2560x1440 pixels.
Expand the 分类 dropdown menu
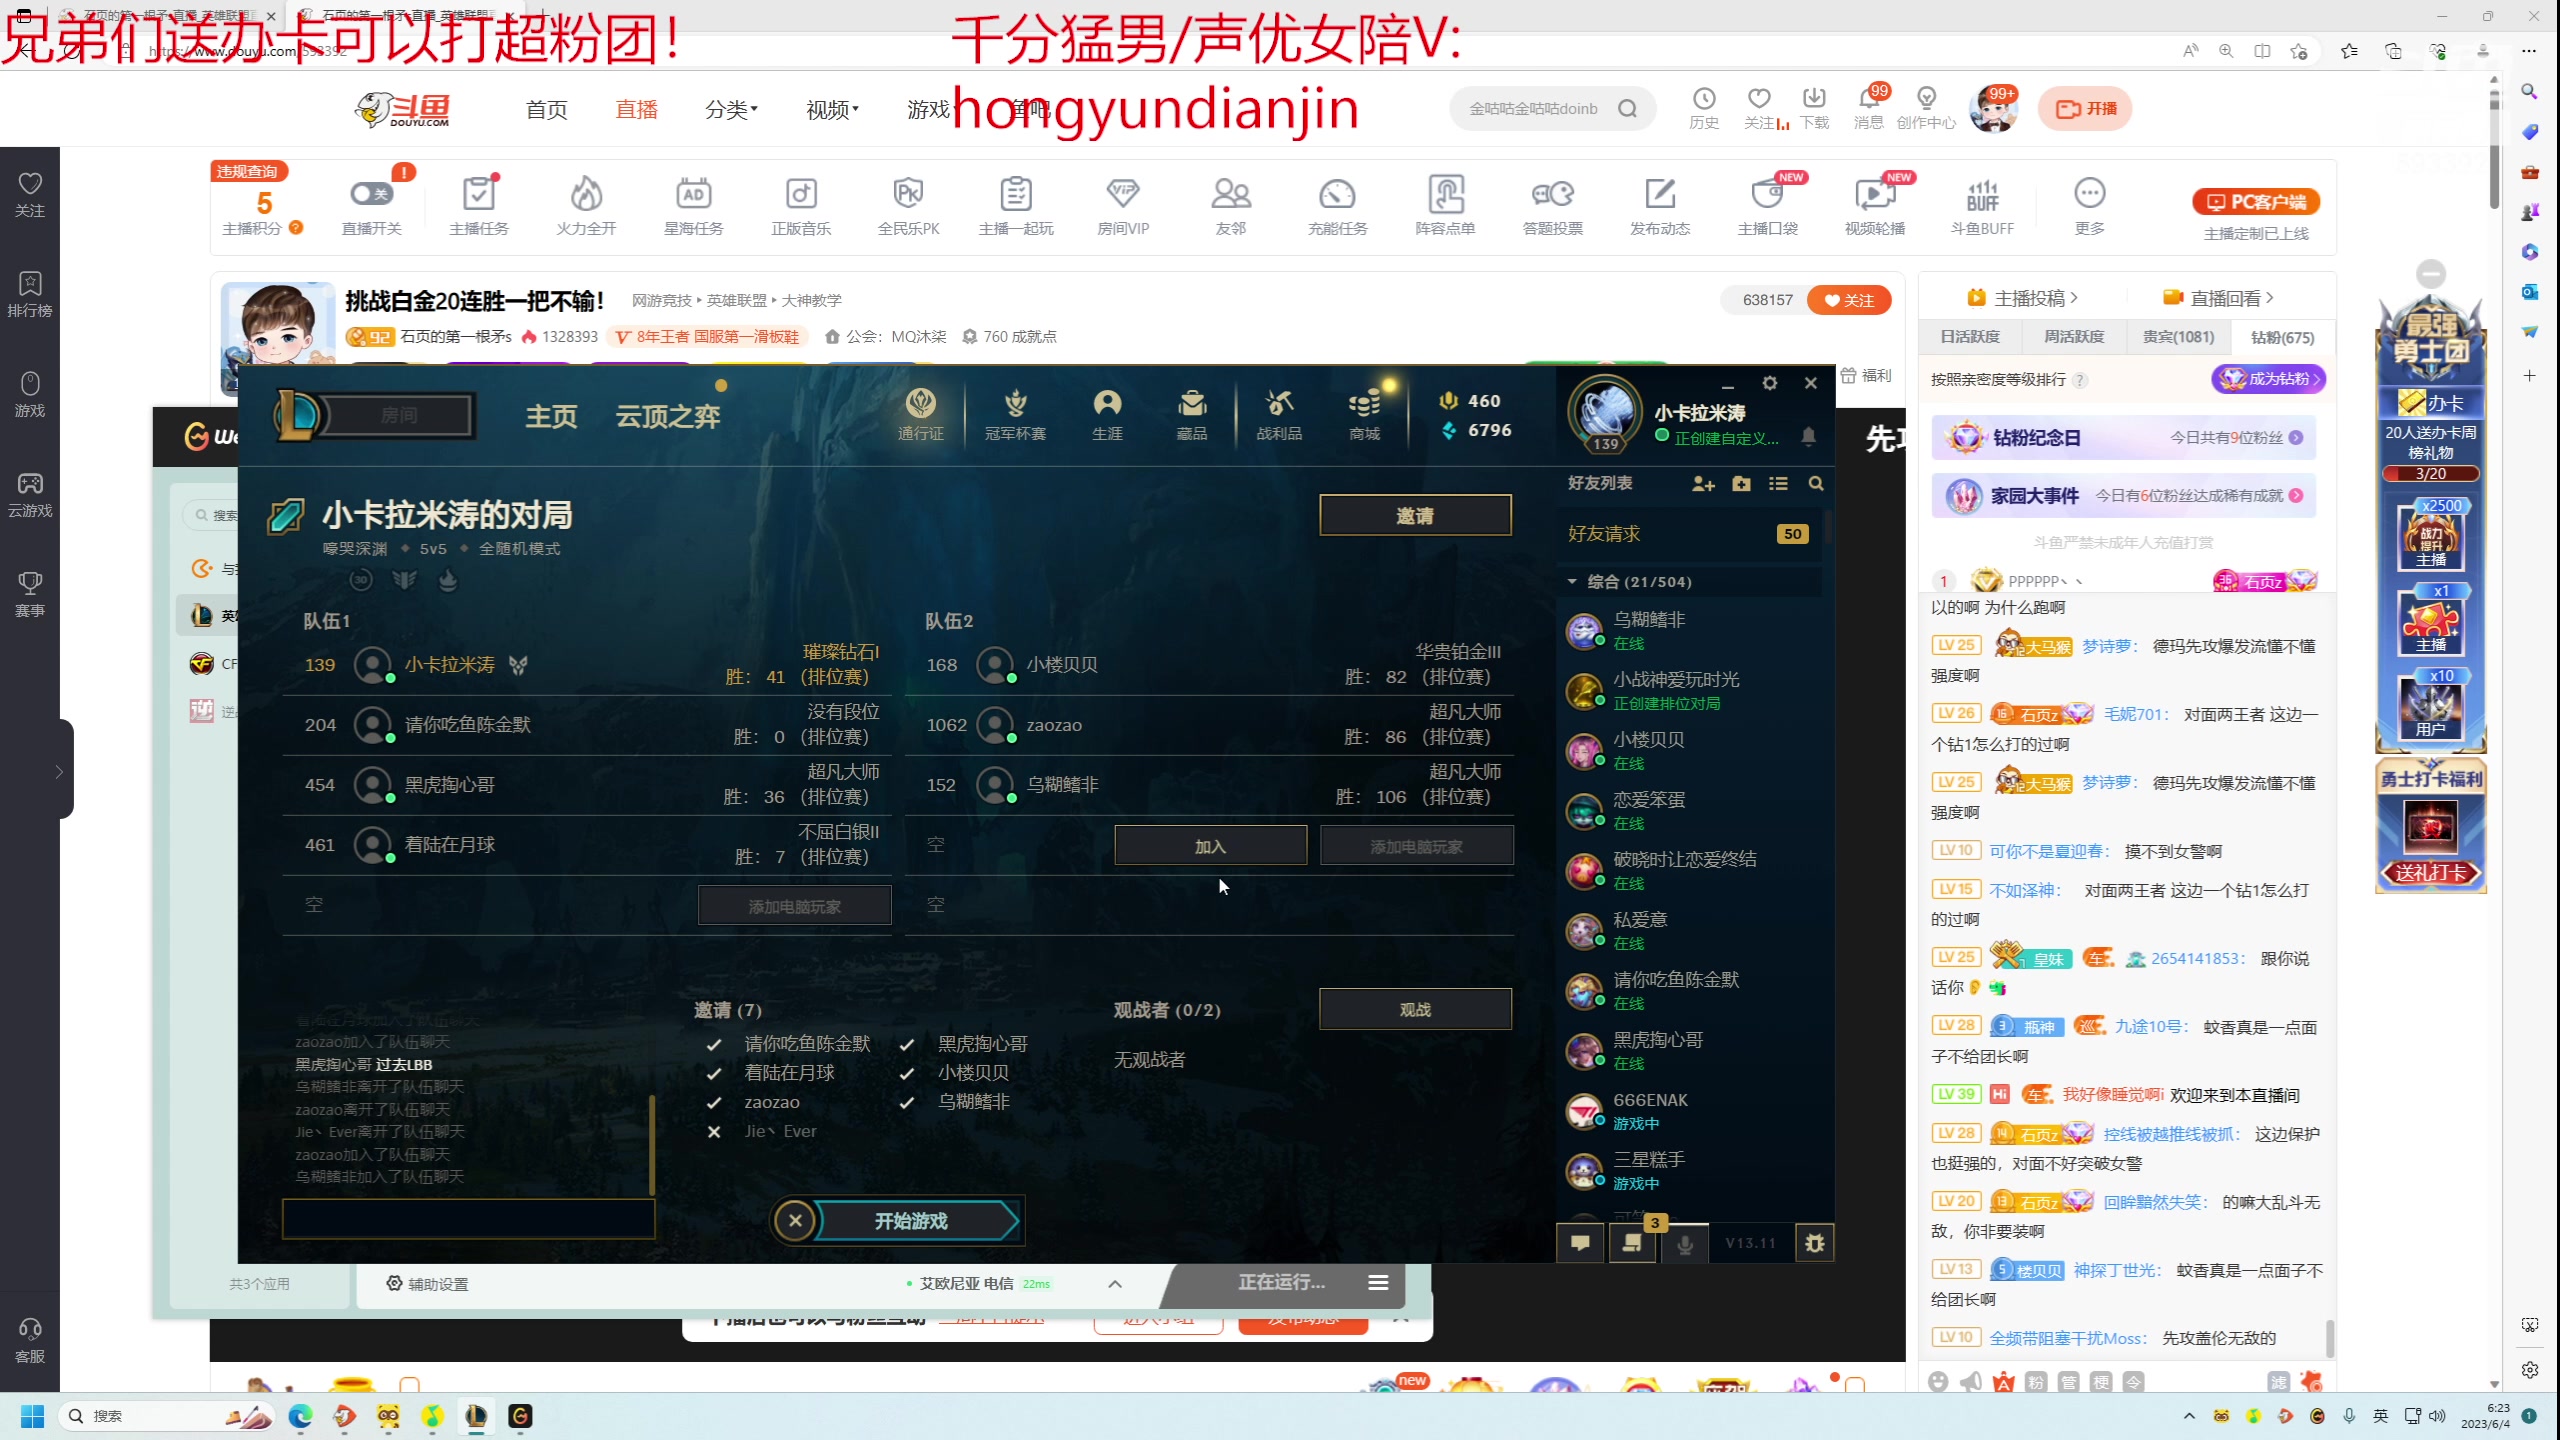click(731, 109)
